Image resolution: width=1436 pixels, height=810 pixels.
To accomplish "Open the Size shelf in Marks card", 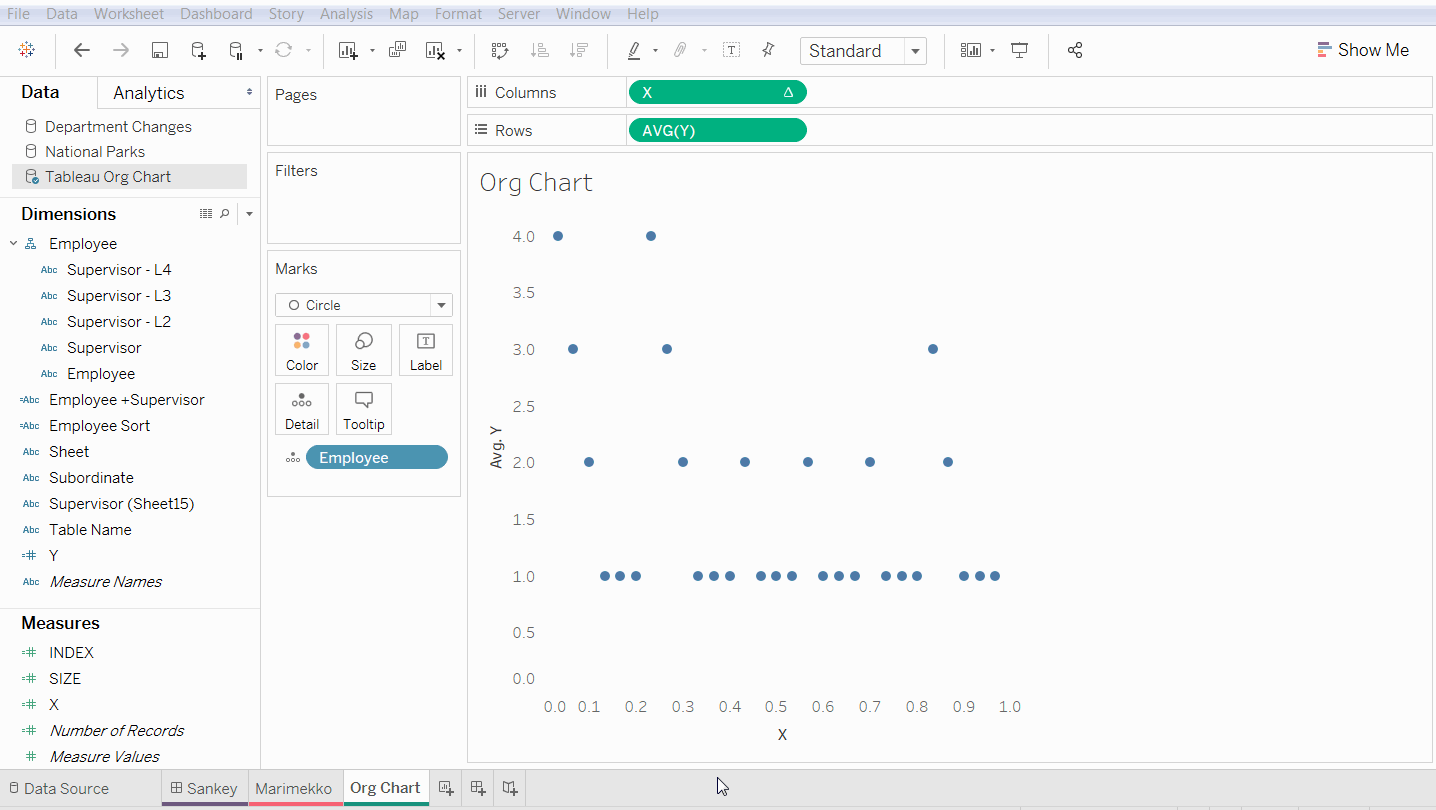I will pyautogui.click(x=363, y=350).
